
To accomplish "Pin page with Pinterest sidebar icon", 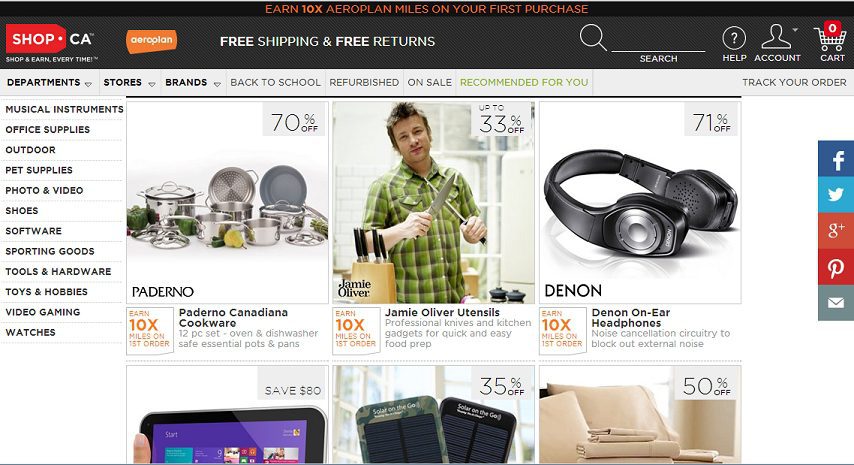I will [x=836, y=267].
